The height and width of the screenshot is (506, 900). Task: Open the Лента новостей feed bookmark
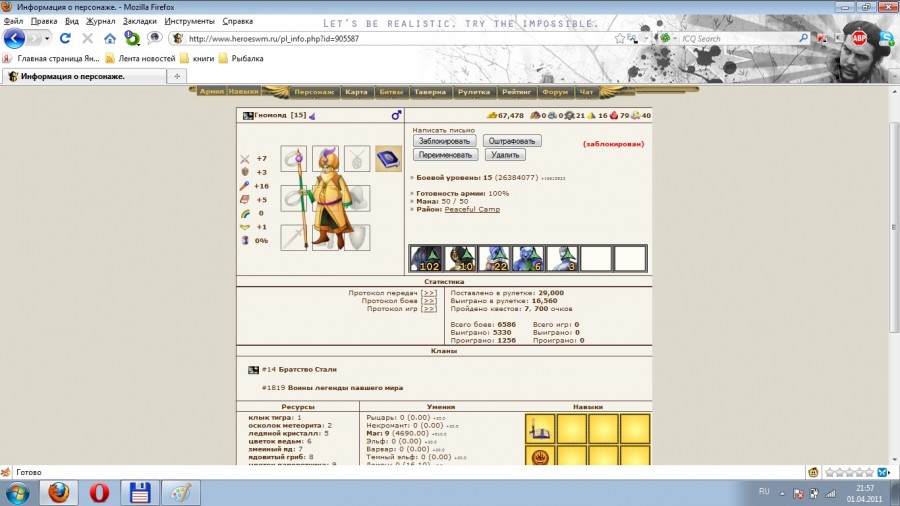pyautogui.click(x=140, y=59)
